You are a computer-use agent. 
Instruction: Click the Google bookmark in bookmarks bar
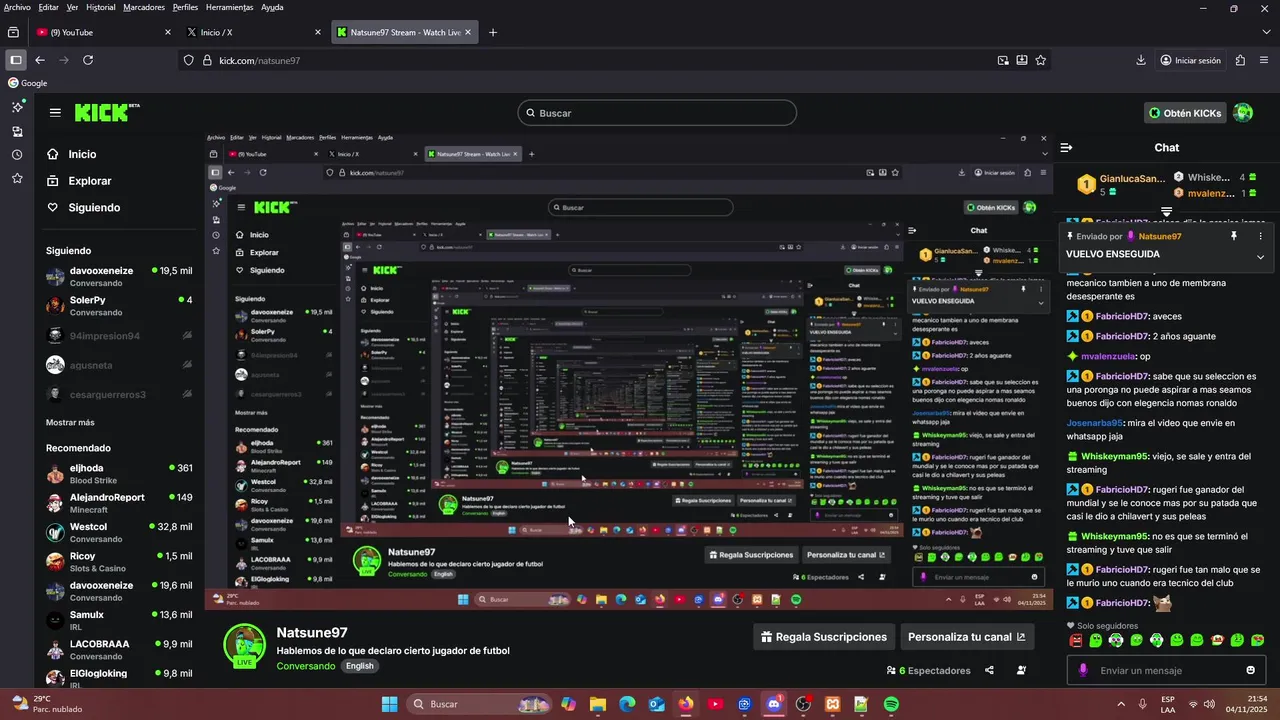click(x=27, y=83)
